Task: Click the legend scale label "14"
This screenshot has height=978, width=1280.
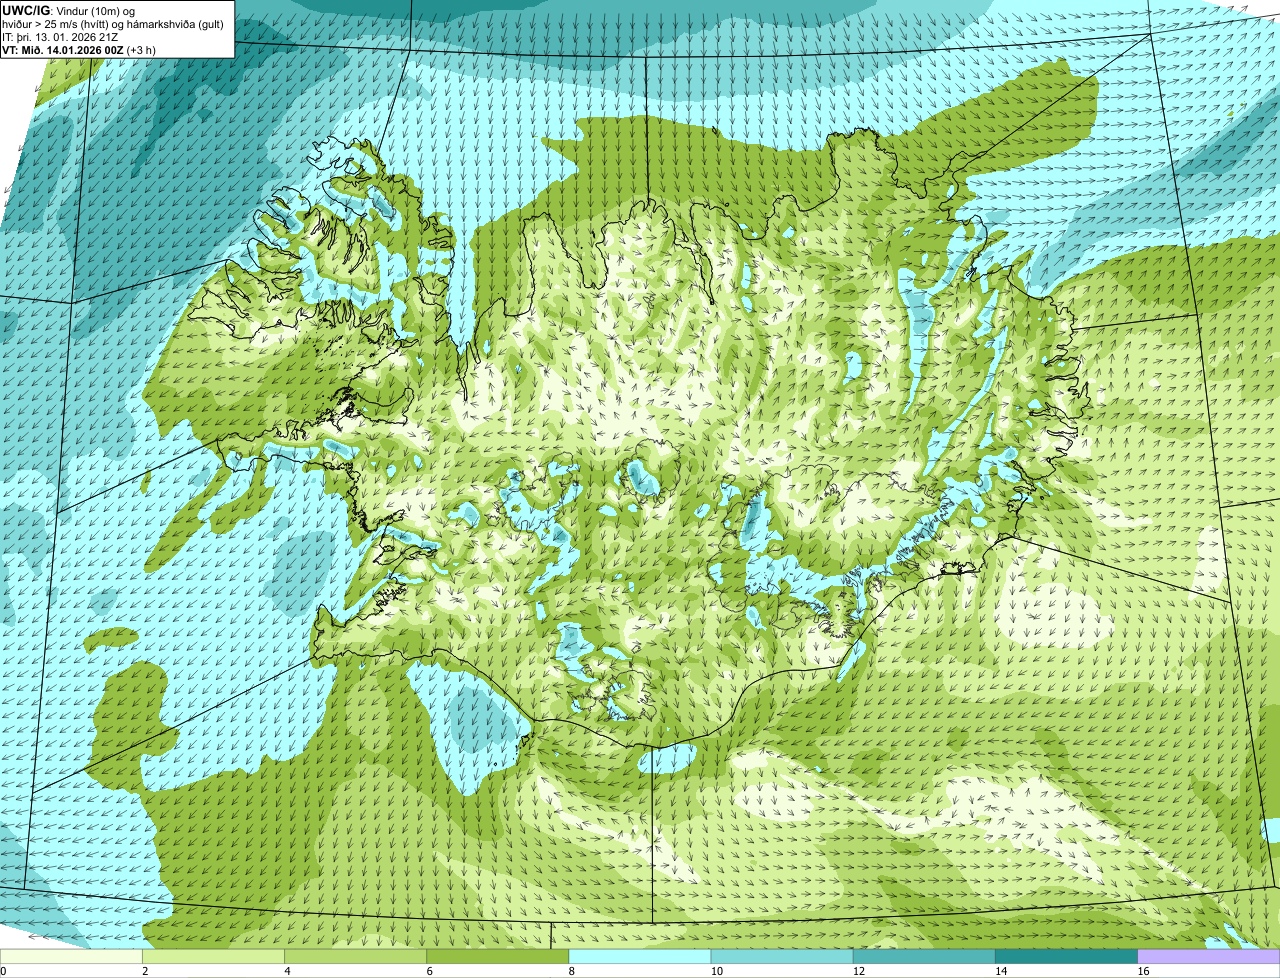Action: tap(1001, 971)
